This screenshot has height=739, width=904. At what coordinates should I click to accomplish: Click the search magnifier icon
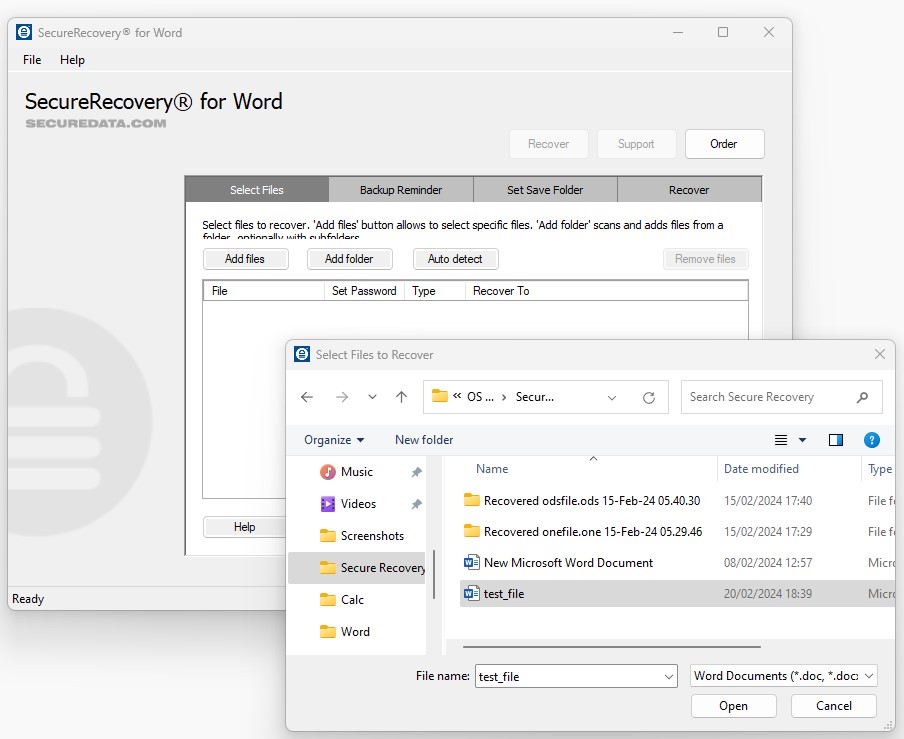click(x=862, y=397)
